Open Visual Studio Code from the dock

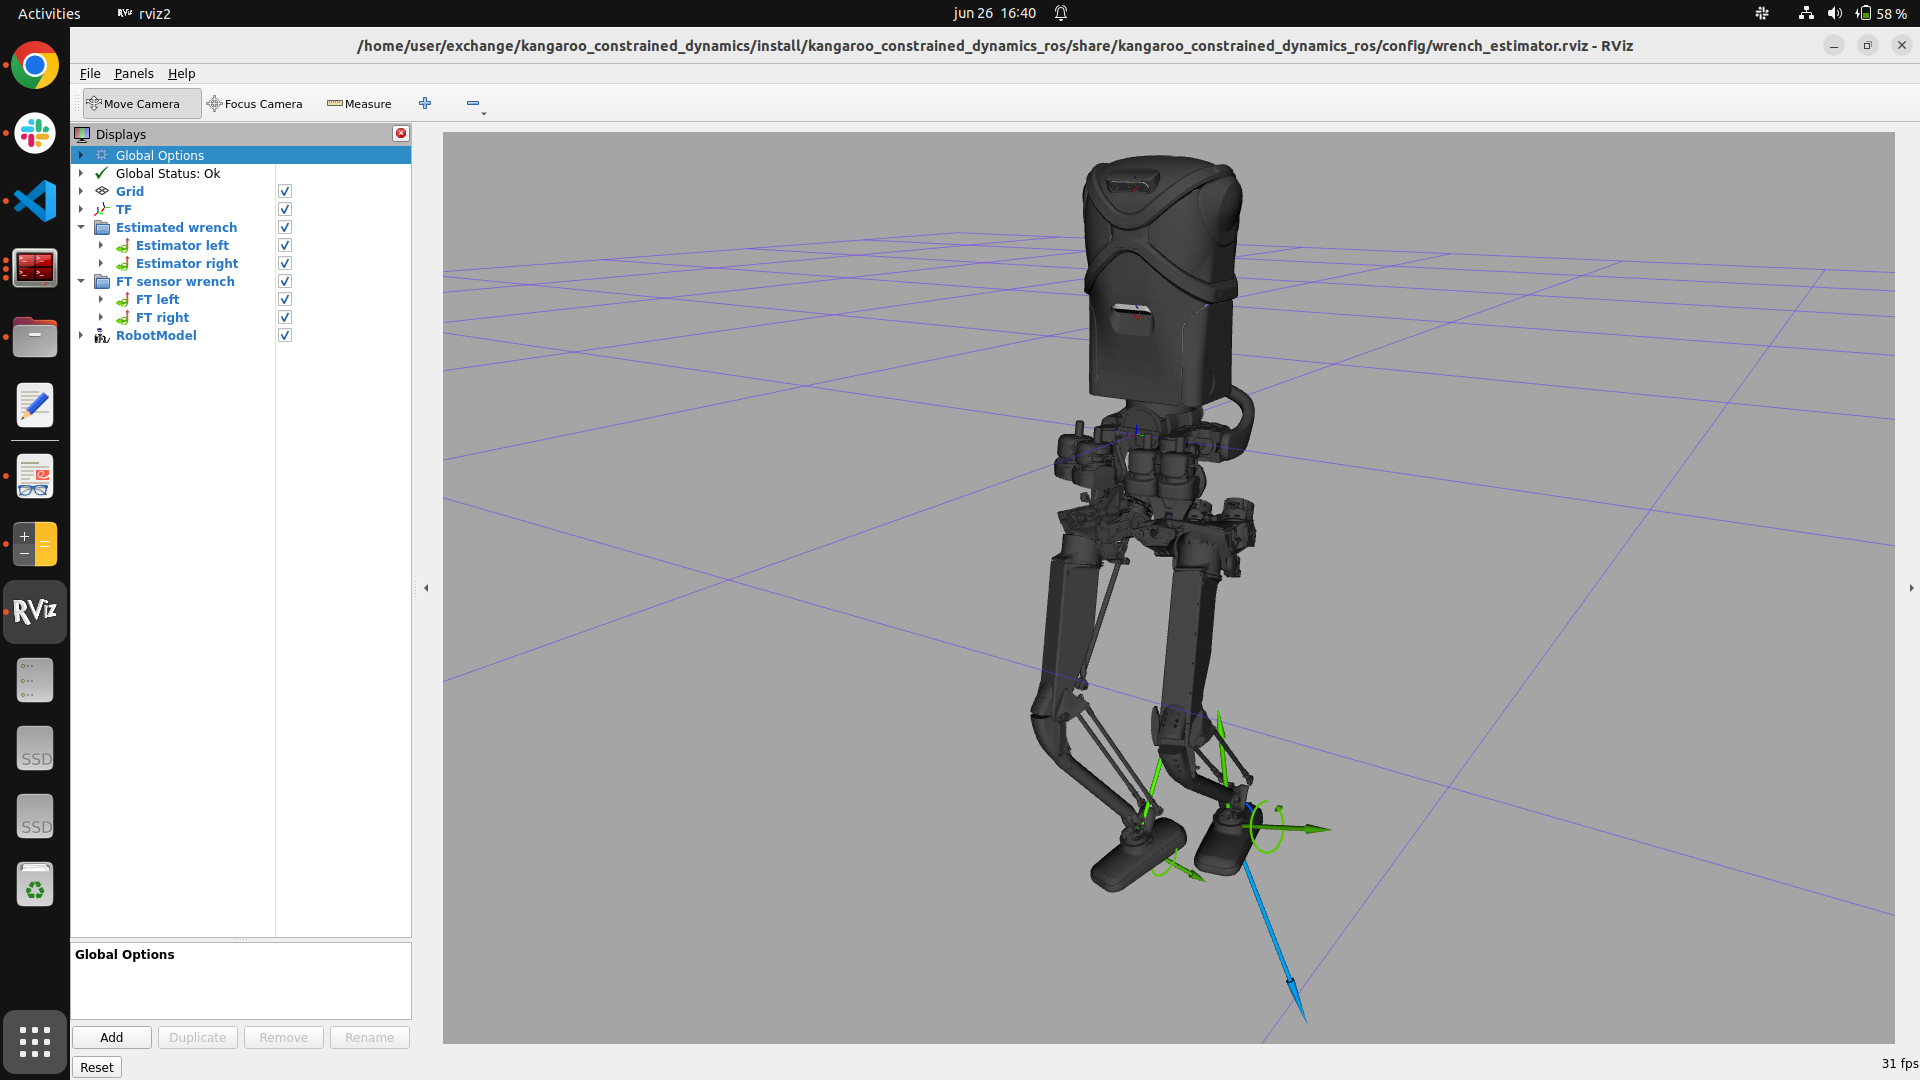35,201
